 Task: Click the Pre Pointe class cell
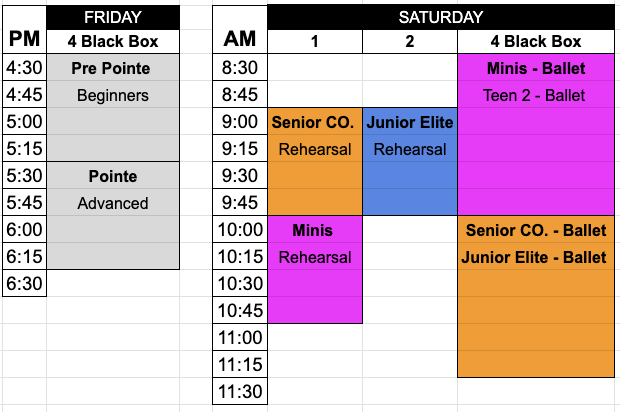113,68
